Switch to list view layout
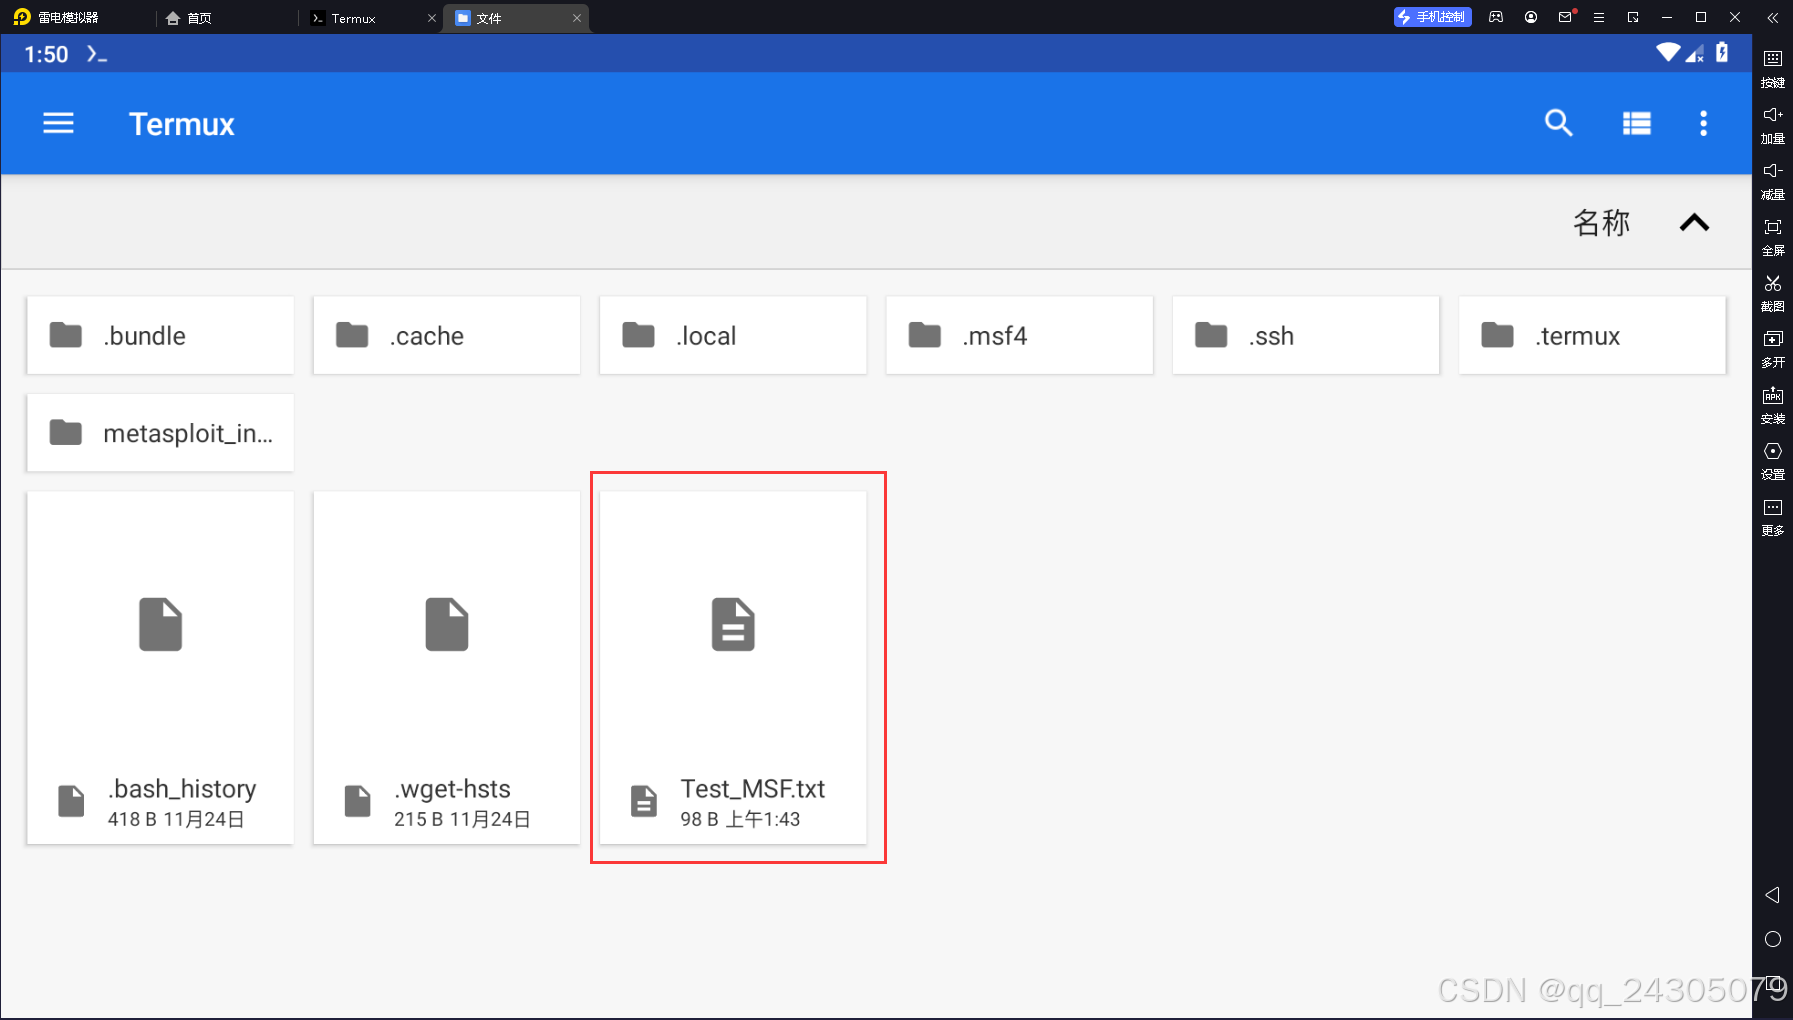The image size is (1793, 1020). click(x=1636, y=123)
